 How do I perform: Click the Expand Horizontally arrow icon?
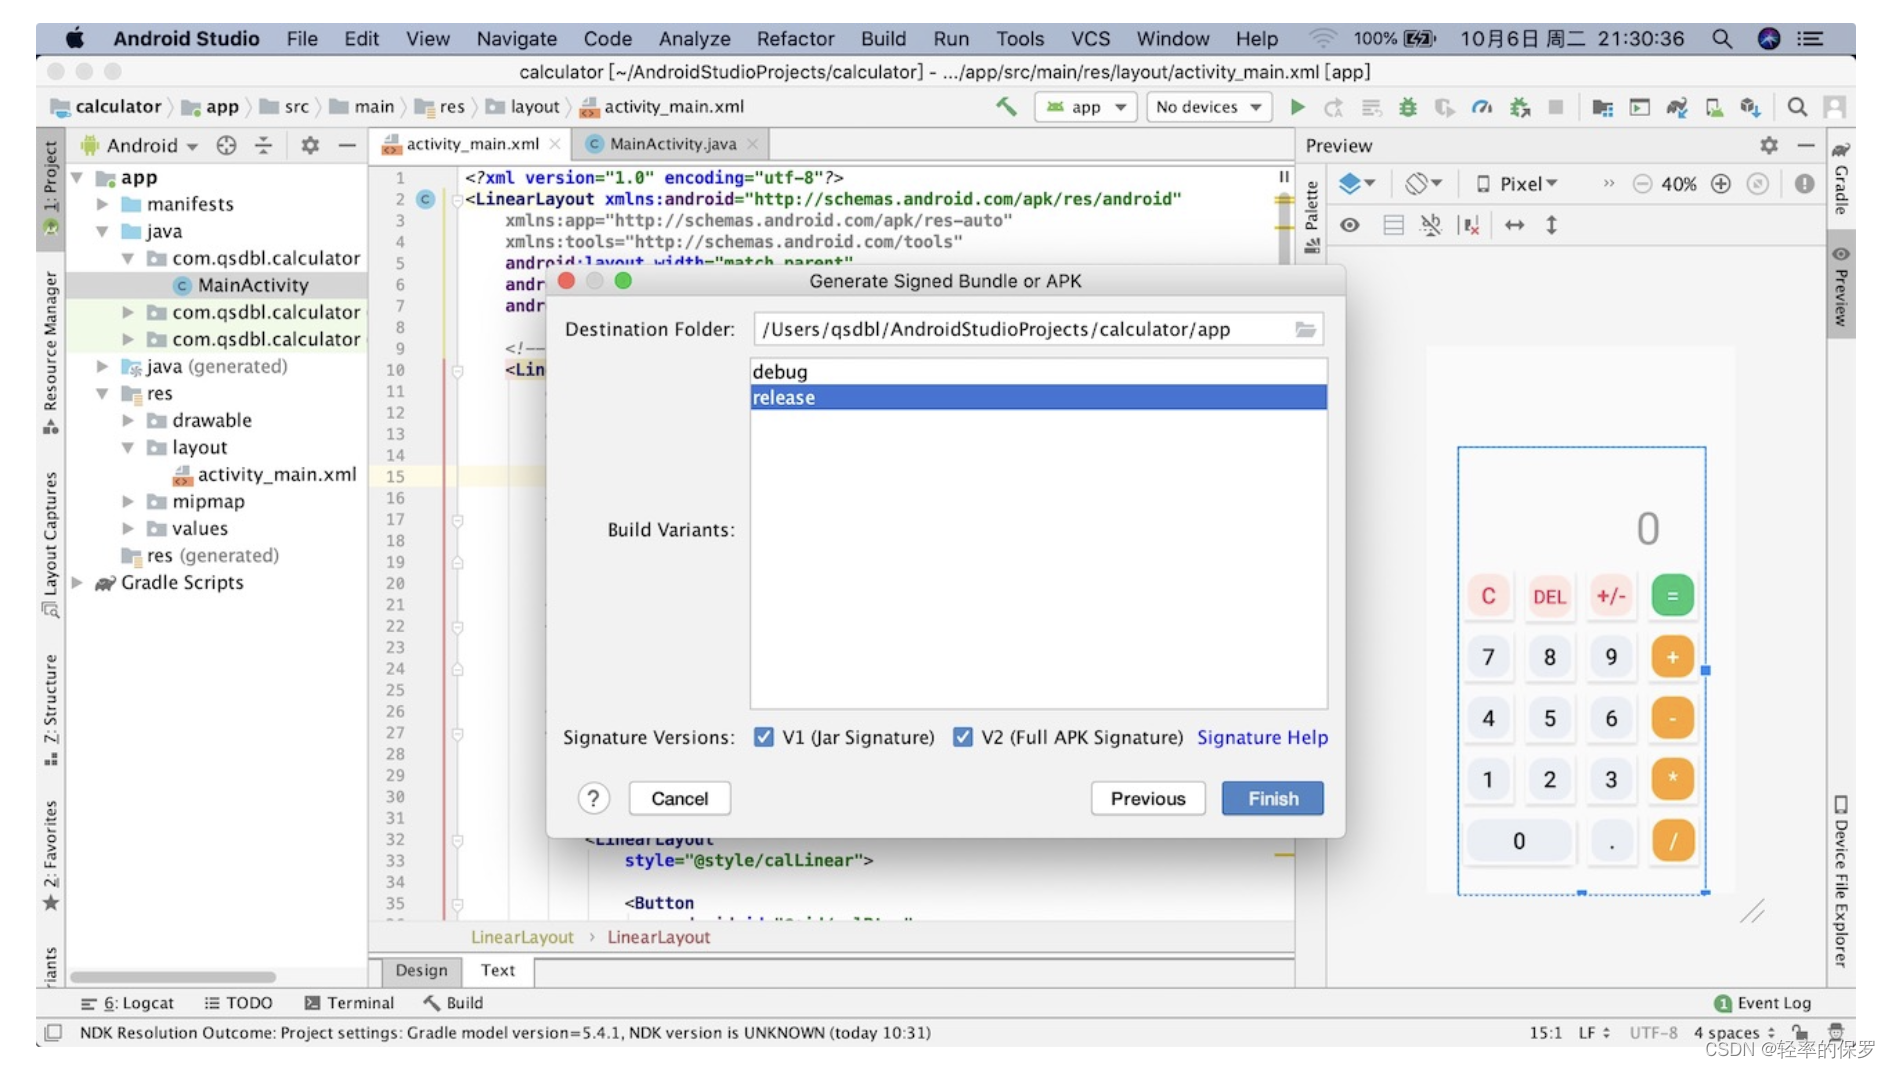pyautogui.click(x=1514, y=225)
